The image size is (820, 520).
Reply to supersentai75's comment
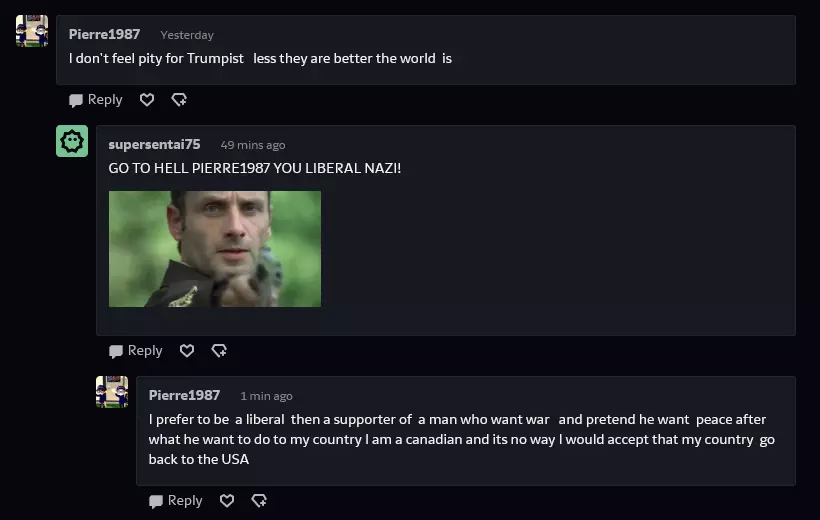(135, 351)
